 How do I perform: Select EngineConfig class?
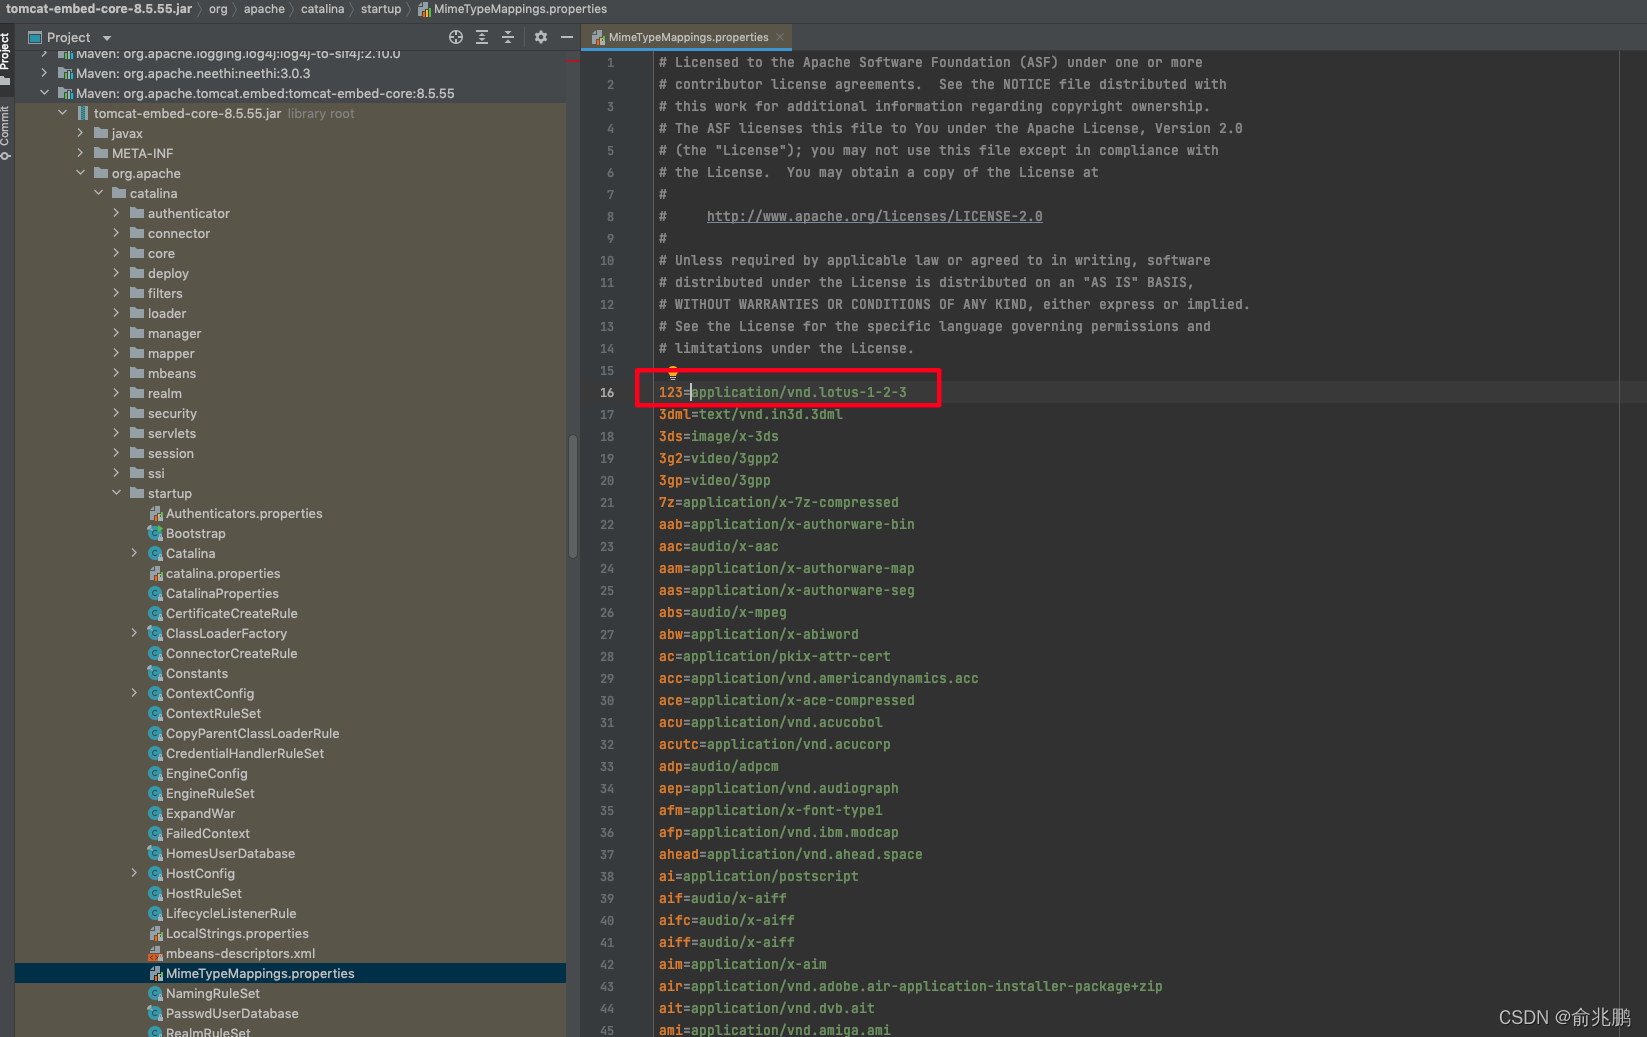point(206,773)
